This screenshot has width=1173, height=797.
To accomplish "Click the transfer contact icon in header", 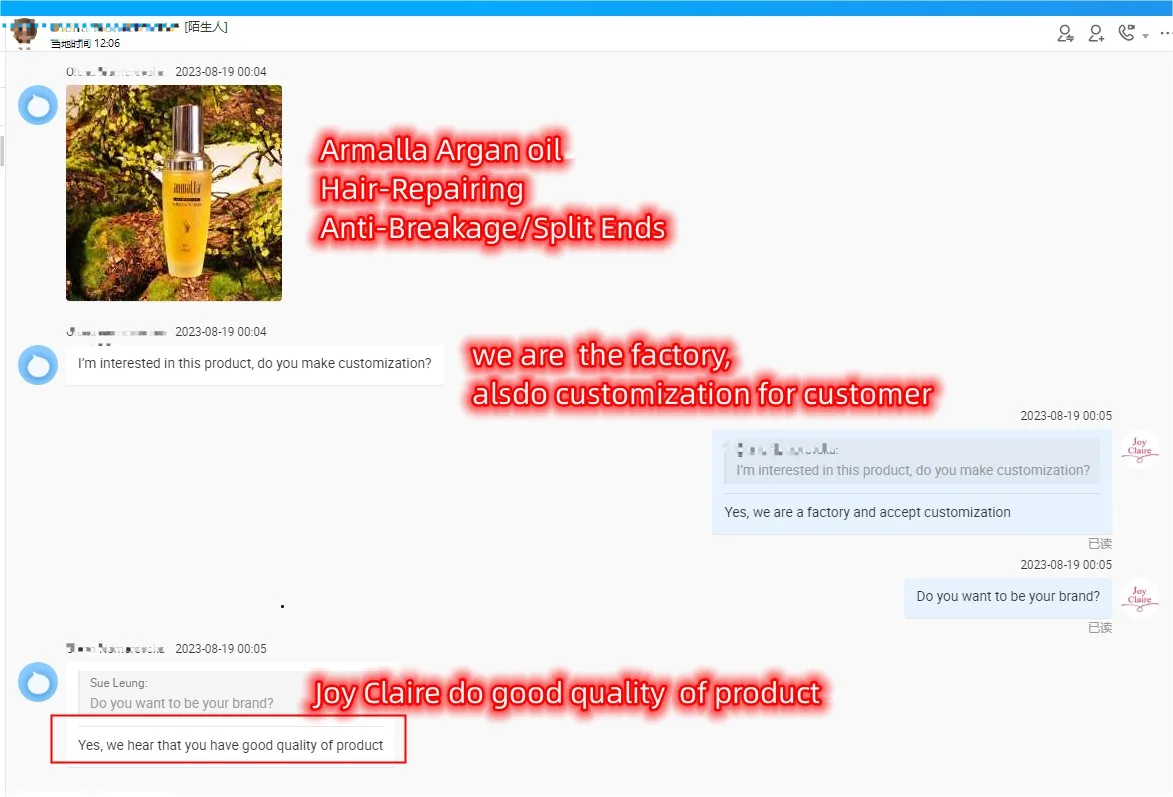I will [x=1065, y=34].
